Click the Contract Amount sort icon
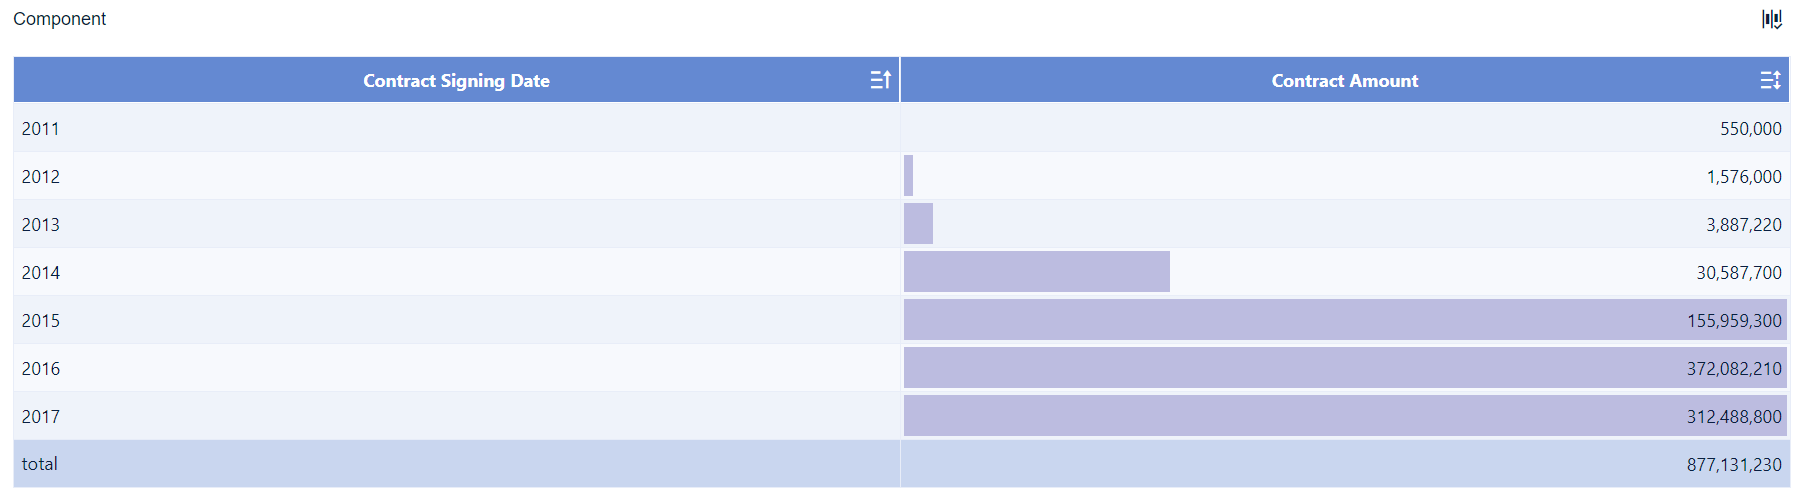The image size is (1800, 499). pyautogui.click(x=1770, y=80)
